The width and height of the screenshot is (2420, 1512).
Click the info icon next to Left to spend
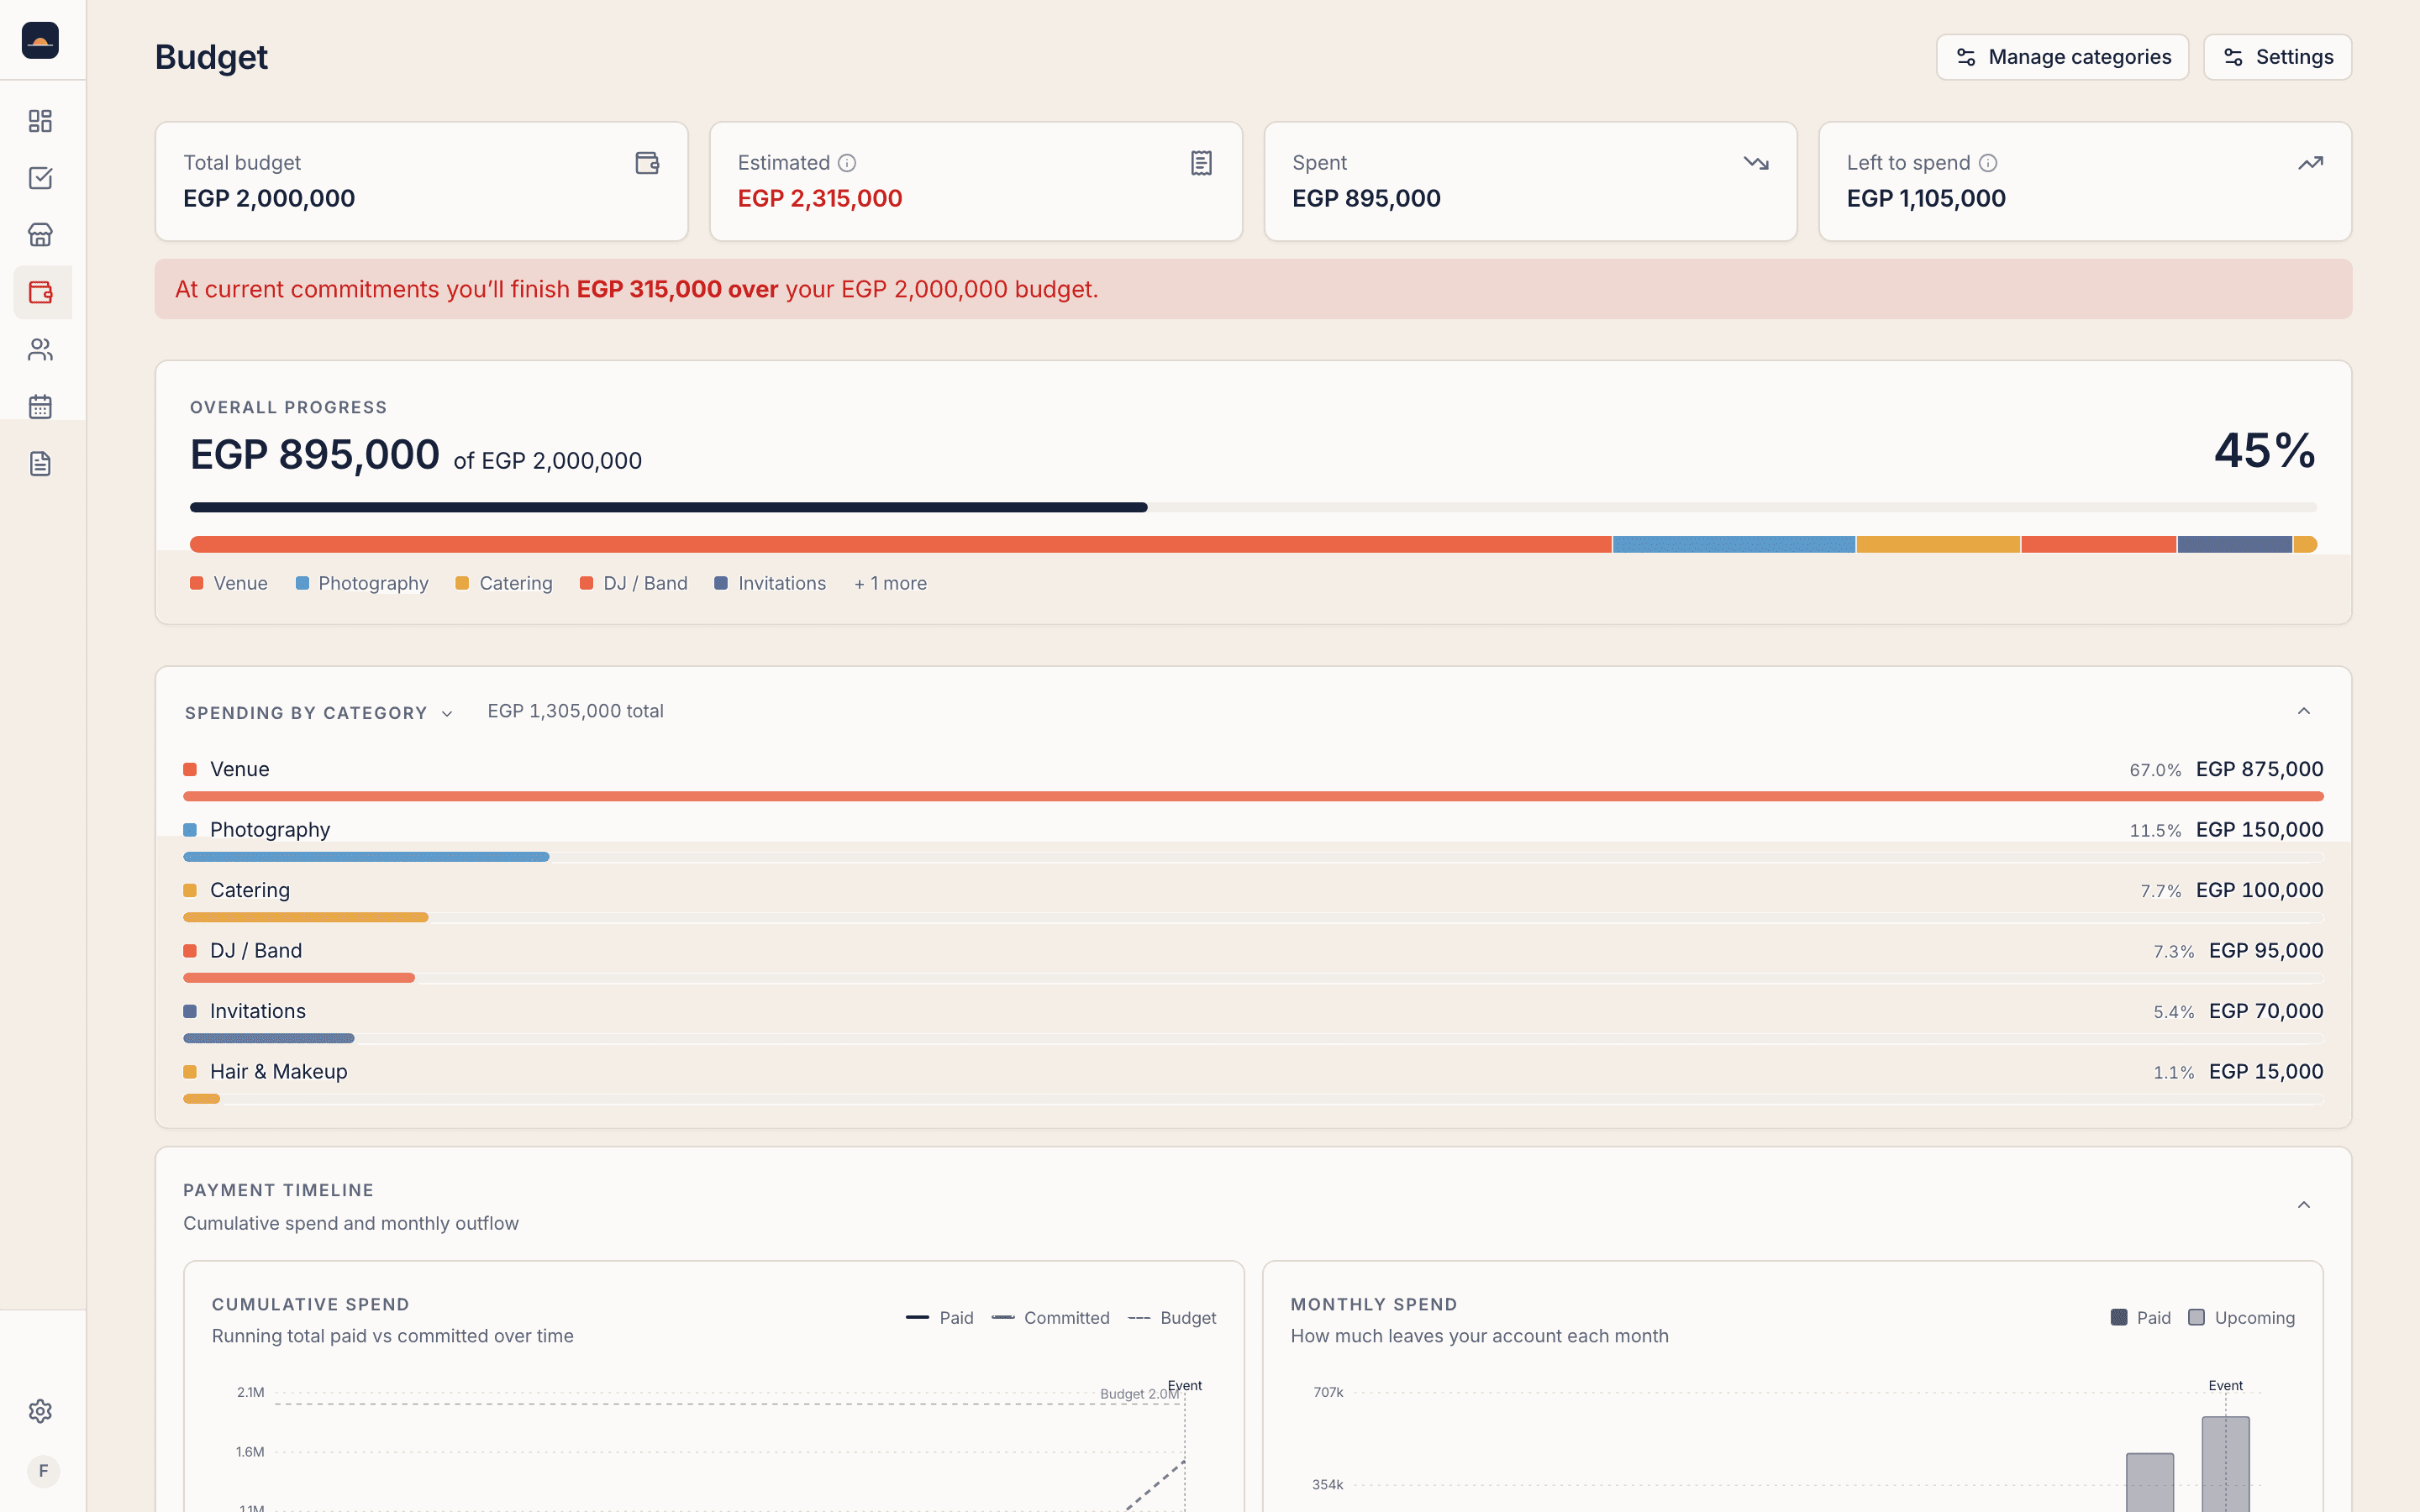[x=1988, y=163]
